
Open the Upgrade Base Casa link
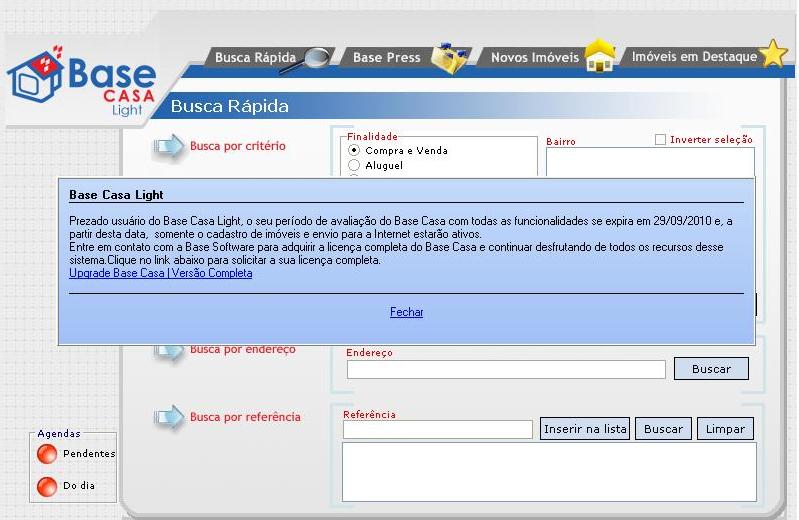[160, 273]
